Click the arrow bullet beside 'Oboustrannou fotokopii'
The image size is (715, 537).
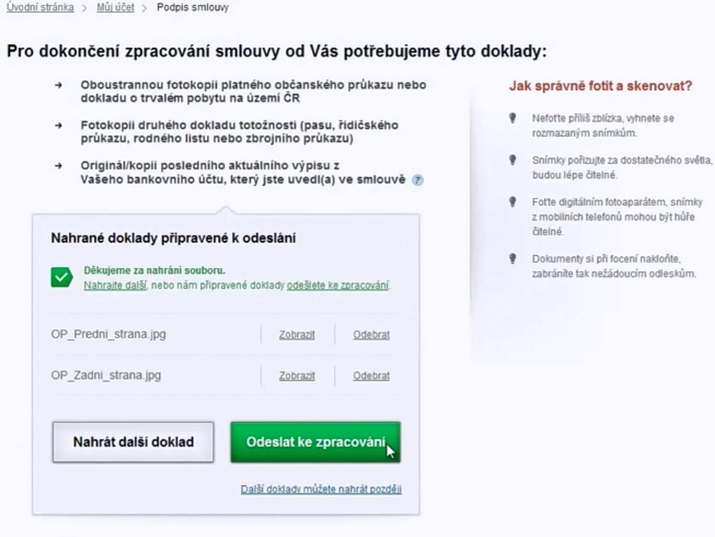coord(58,85)
